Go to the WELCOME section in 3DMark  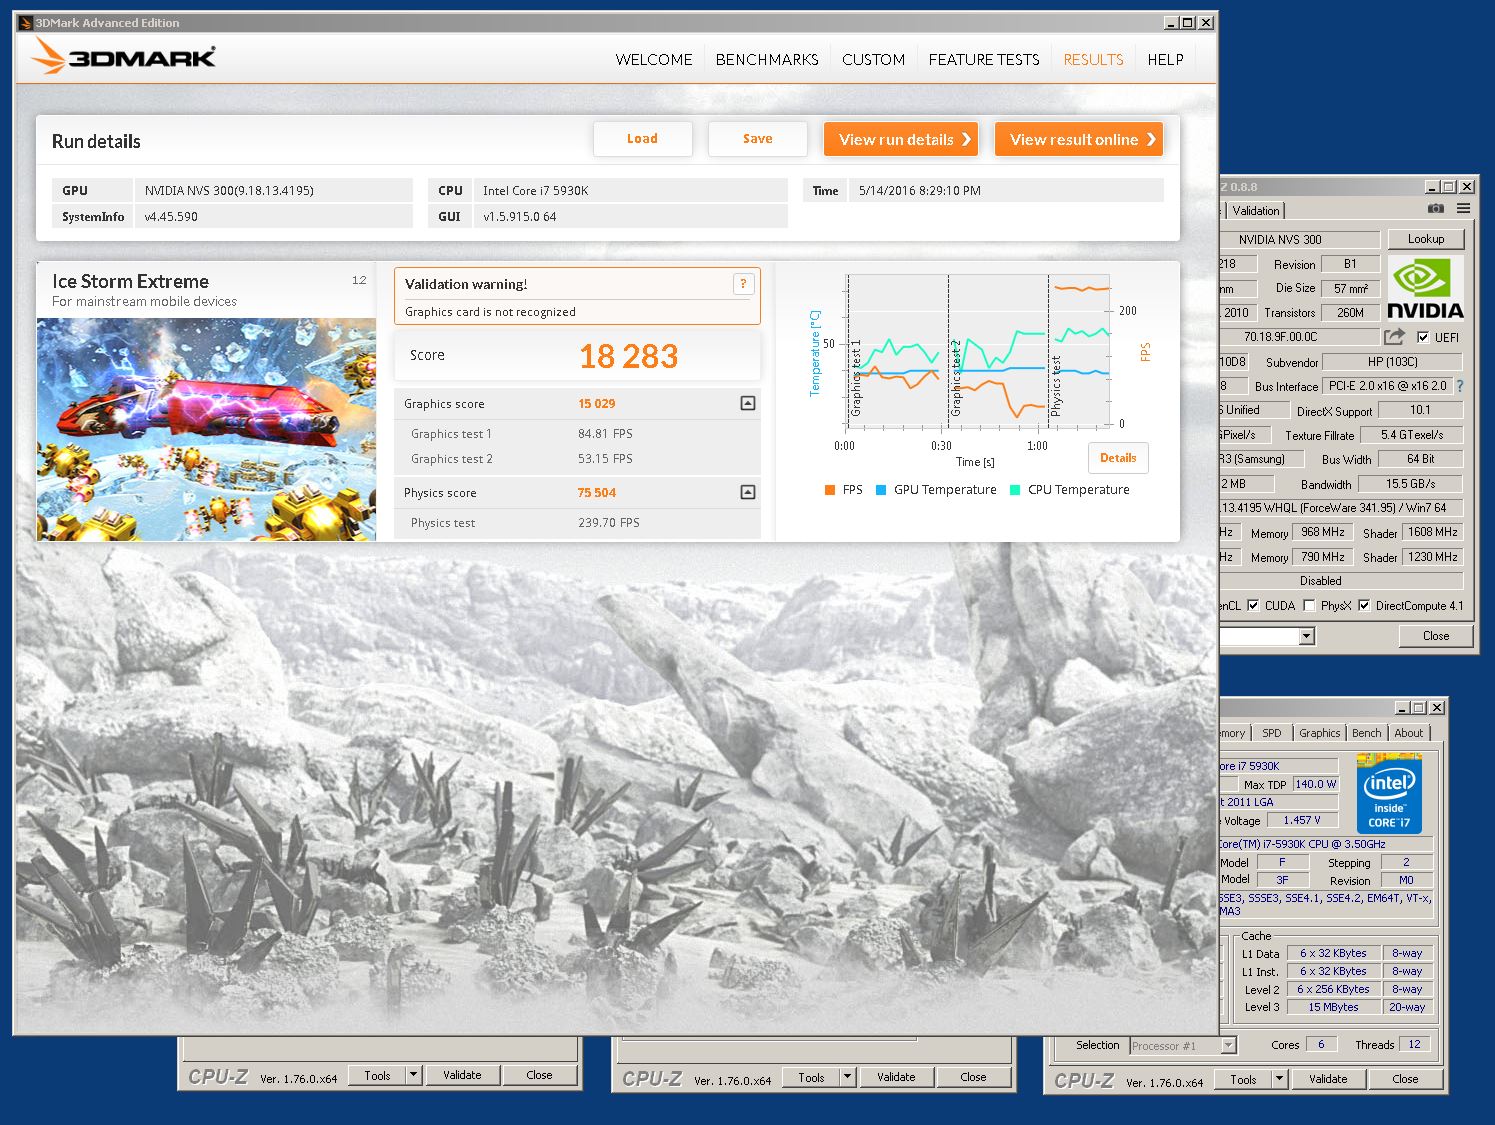click(x=654, y=60)
